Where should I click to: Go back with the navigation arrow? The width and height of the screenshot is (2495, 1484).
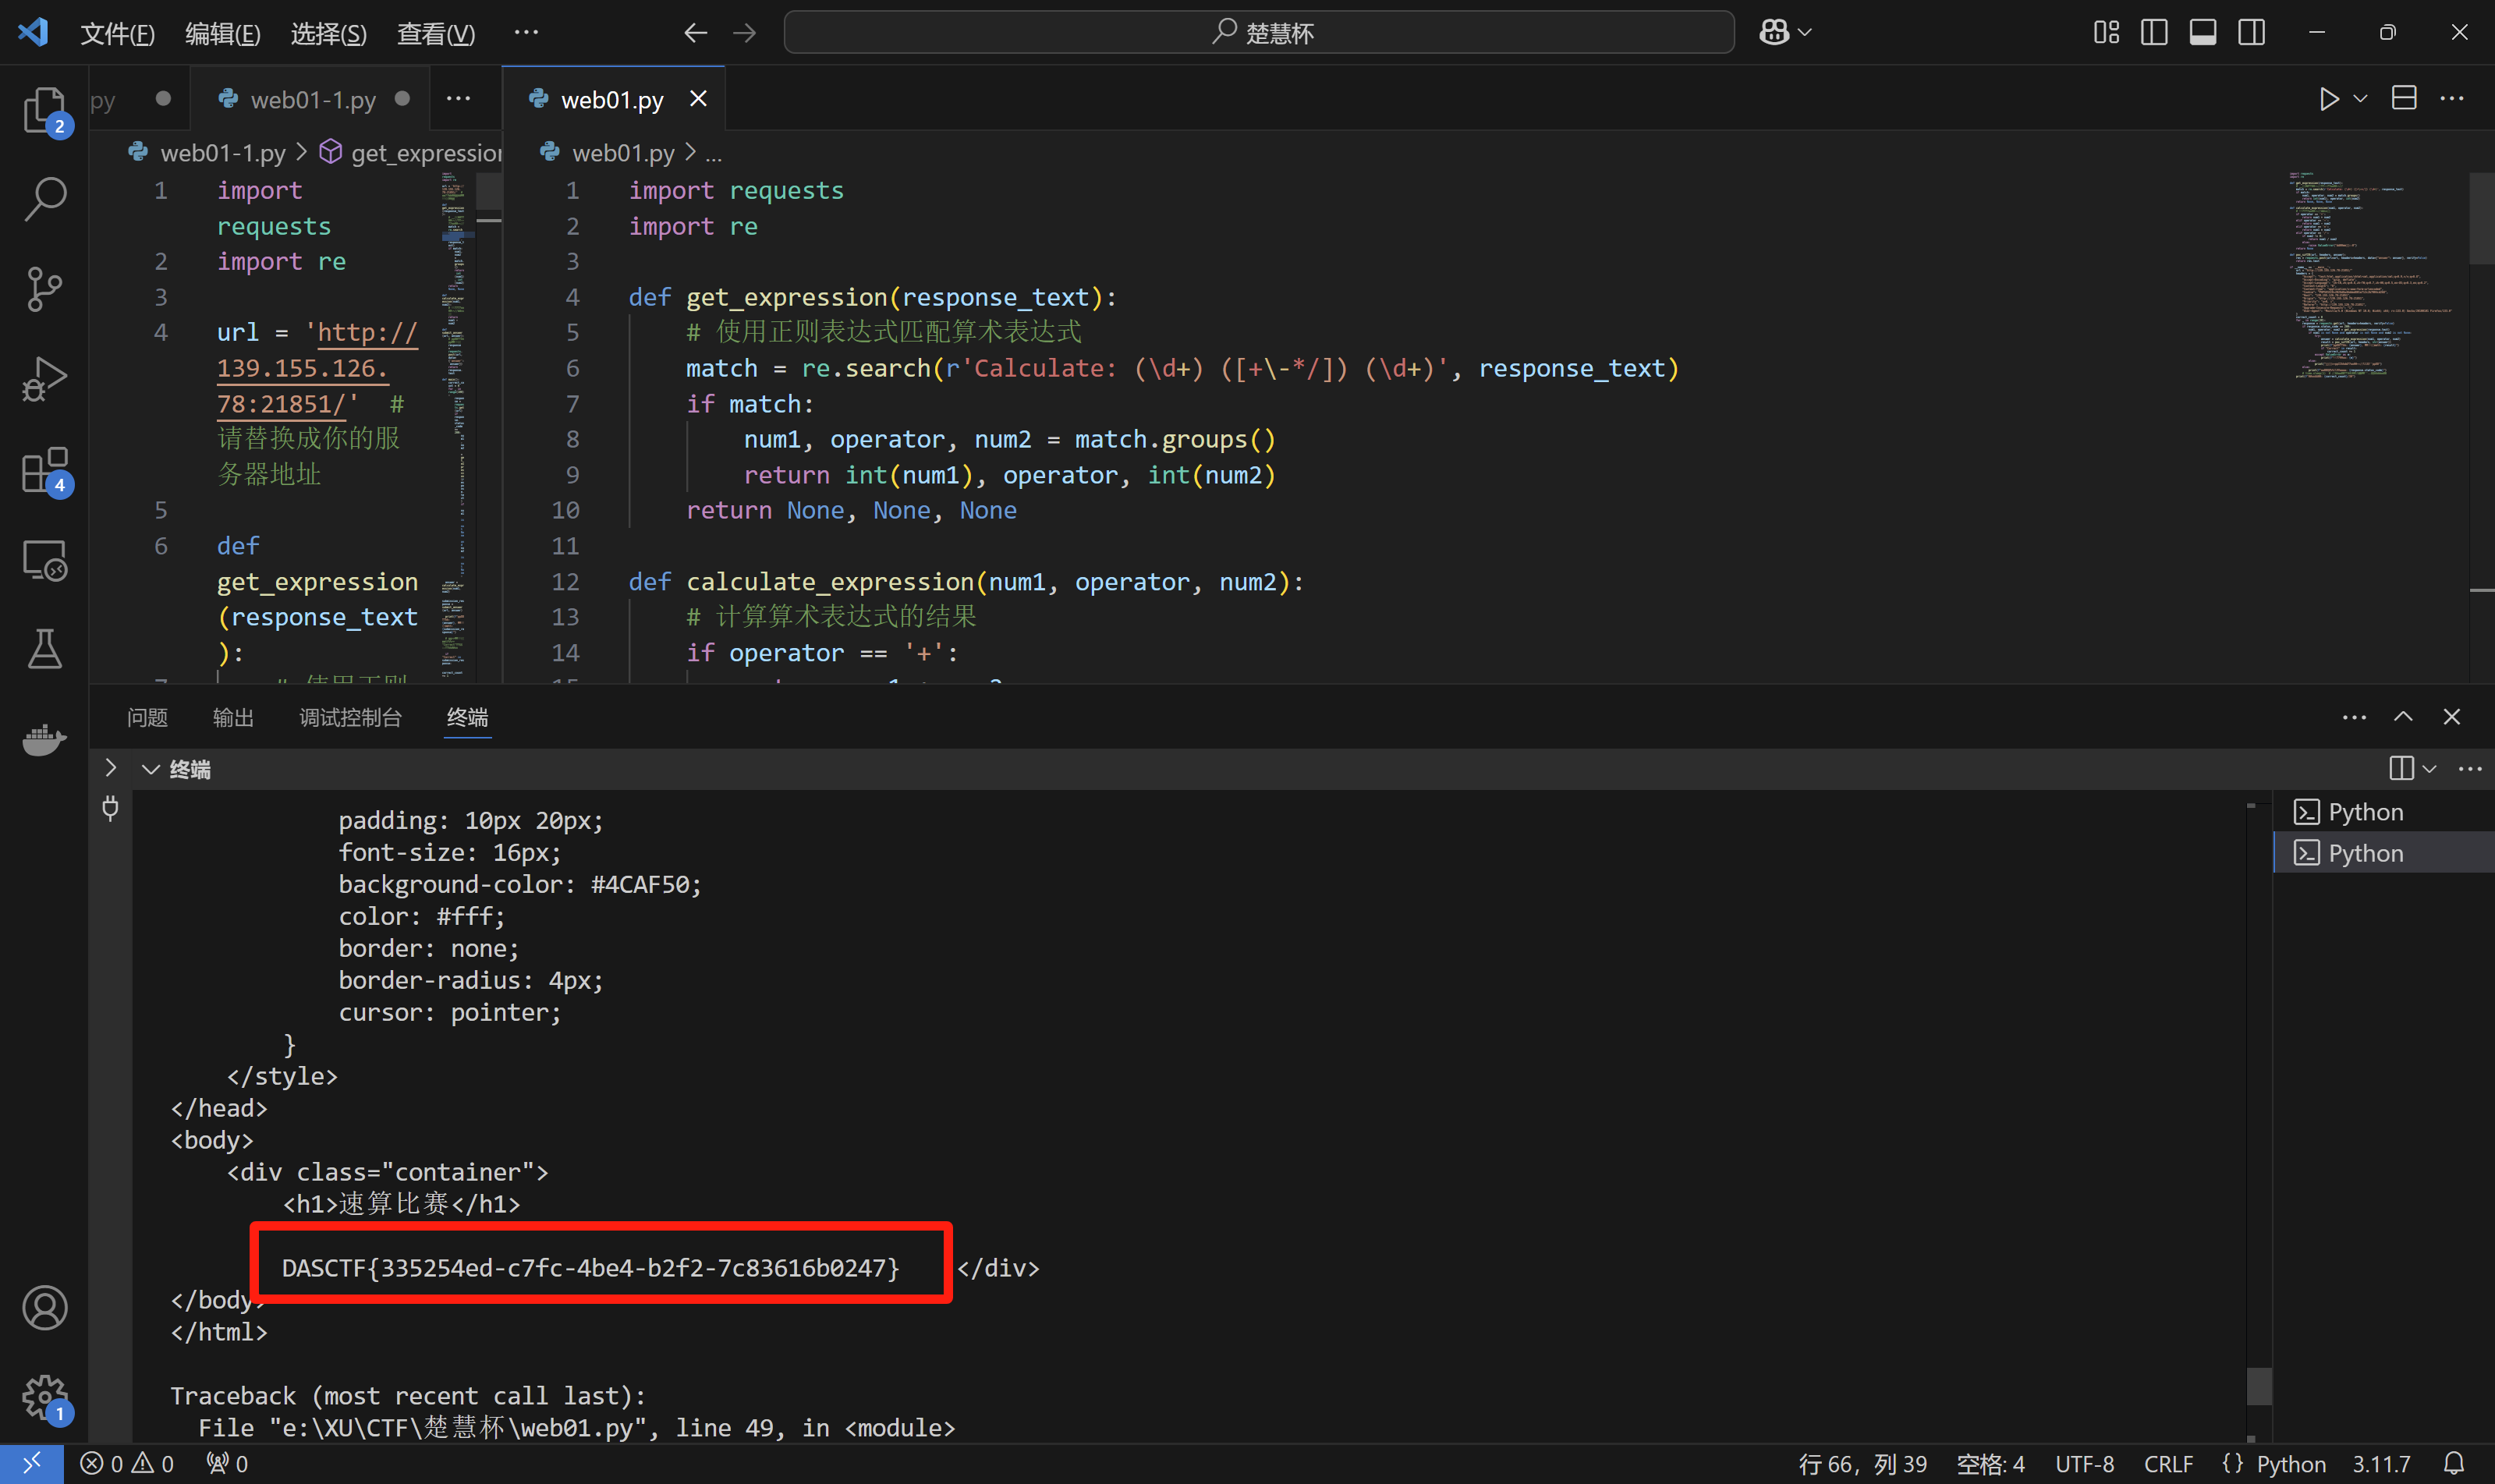point(695,33)
